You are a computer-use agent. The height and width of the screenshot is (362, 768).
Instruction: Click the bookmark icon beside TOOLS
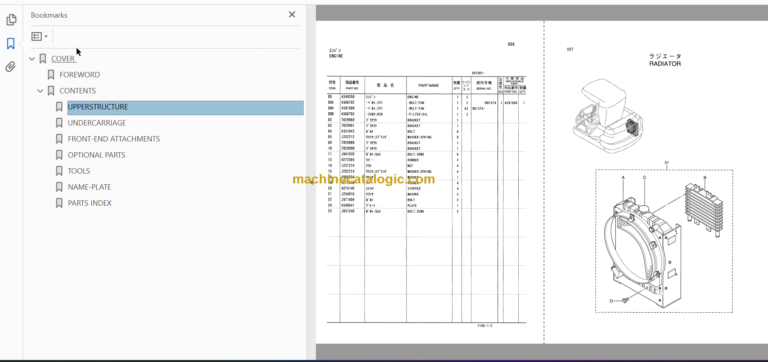pyautogui.click(x=59, y=171)
